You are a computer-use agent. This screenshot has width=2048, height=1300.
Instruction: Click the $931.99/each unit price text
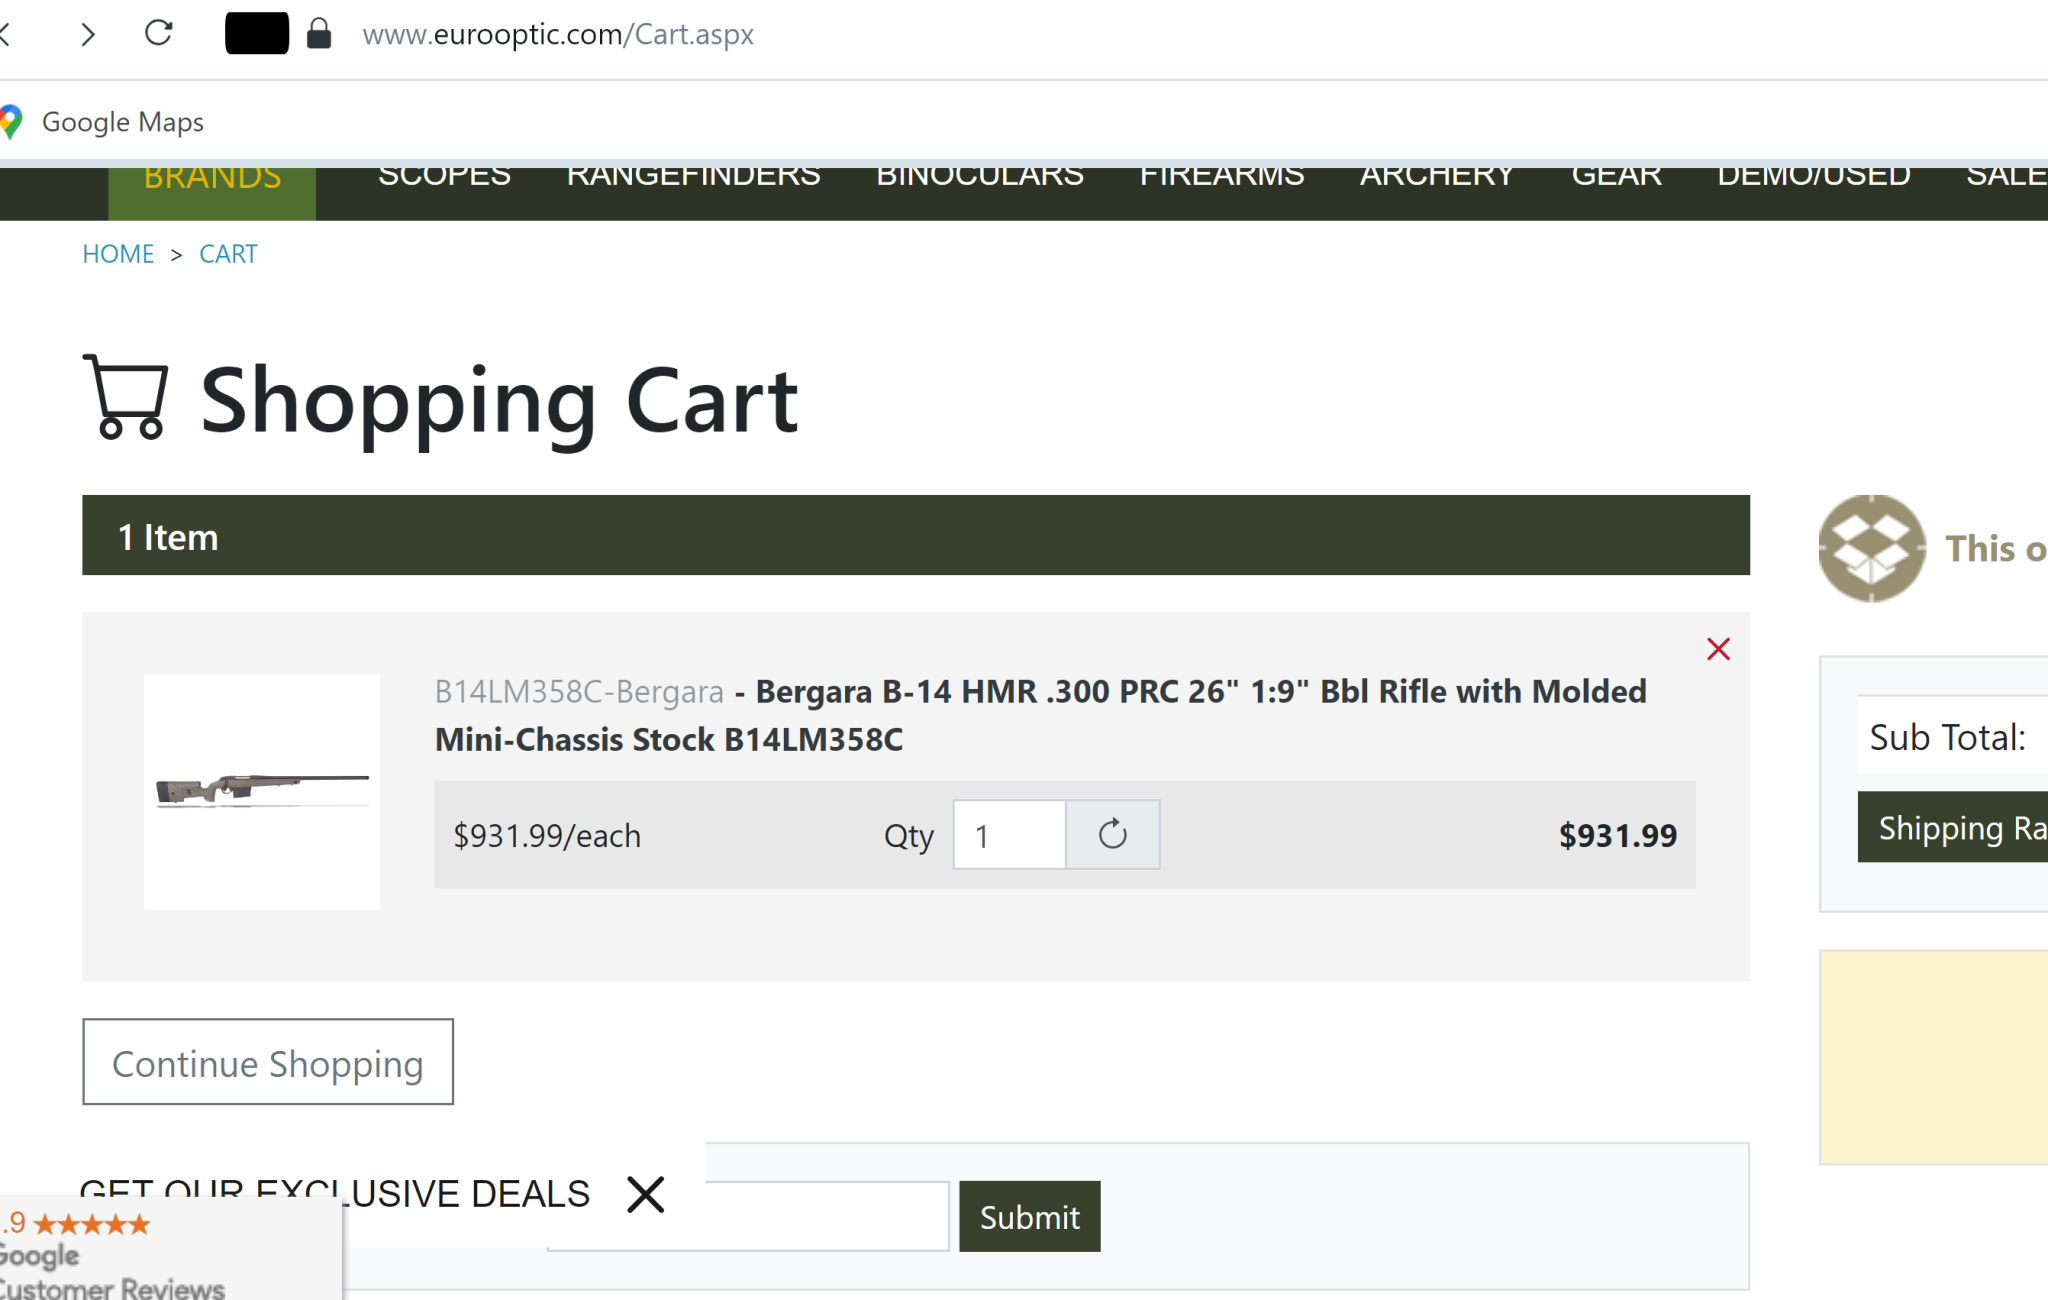[x=547, y=835]
